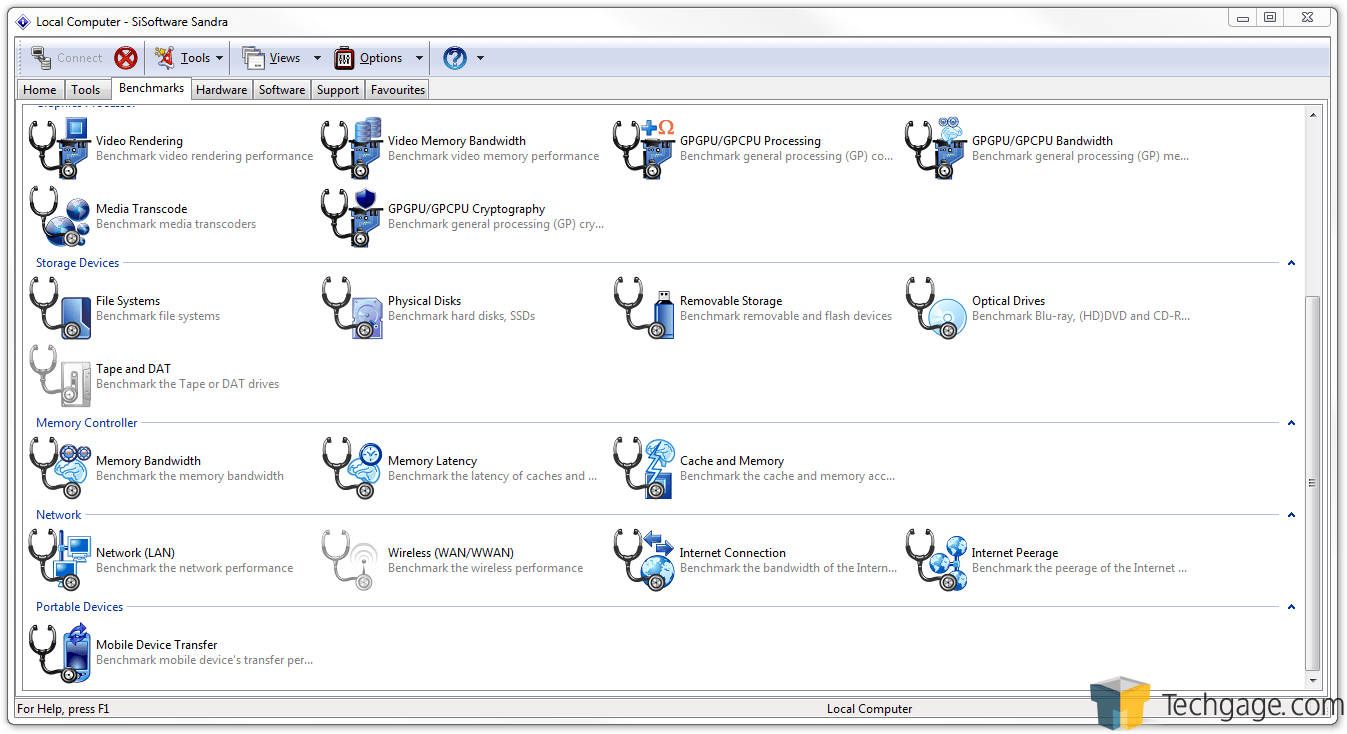Select the Benchmarks tab
The image size is (1347, 734).
151,88
